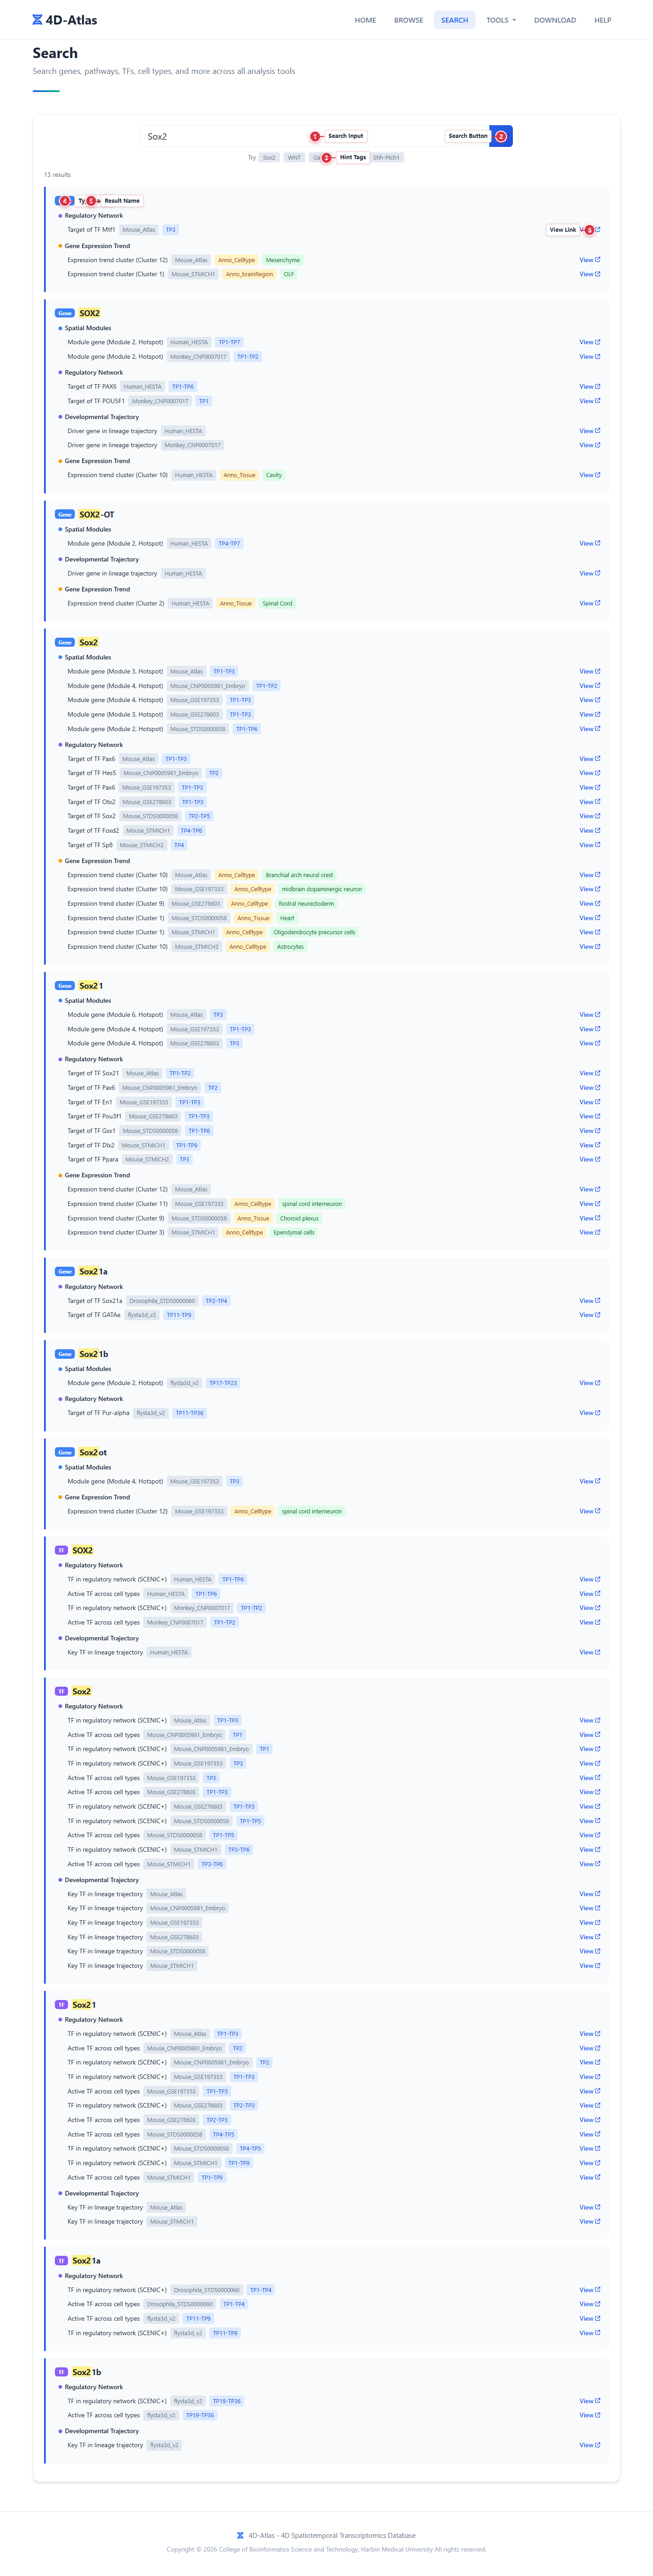Go to BROWSE in the navbar
Image resolution: width=653 pixels, height=2576 pixels.
408,20
